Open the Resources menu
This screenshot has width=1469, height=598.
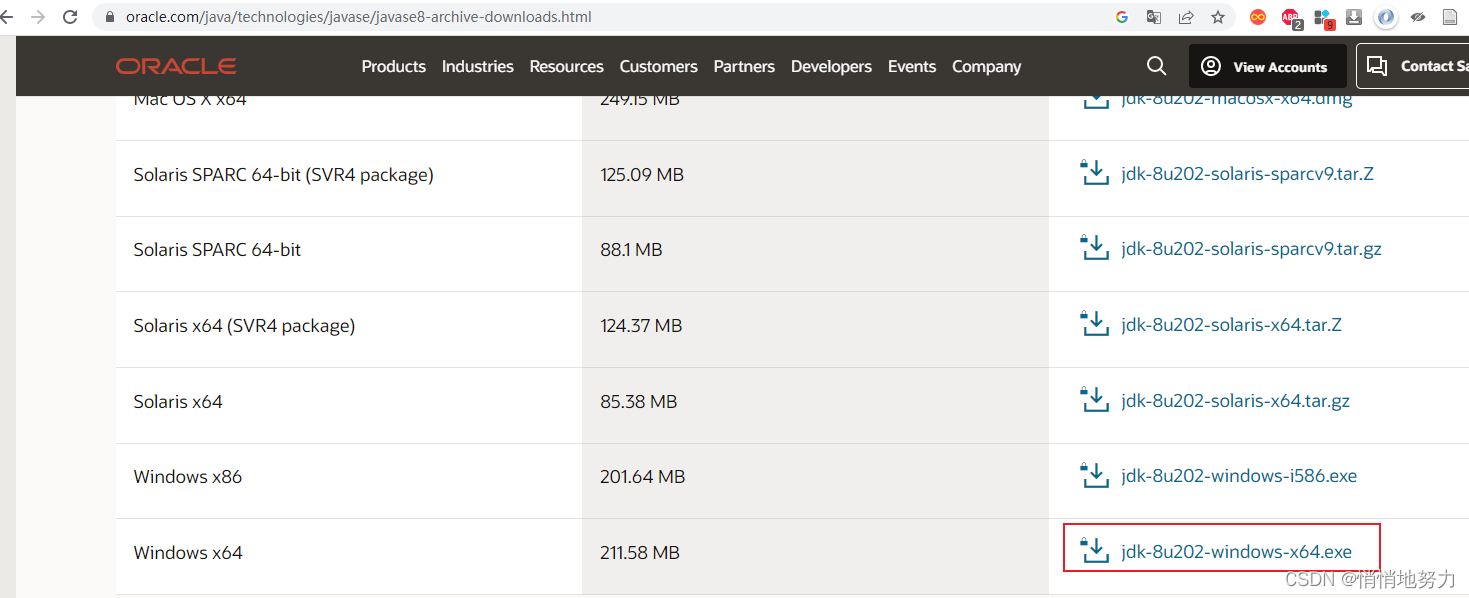(x=566, y=66)
